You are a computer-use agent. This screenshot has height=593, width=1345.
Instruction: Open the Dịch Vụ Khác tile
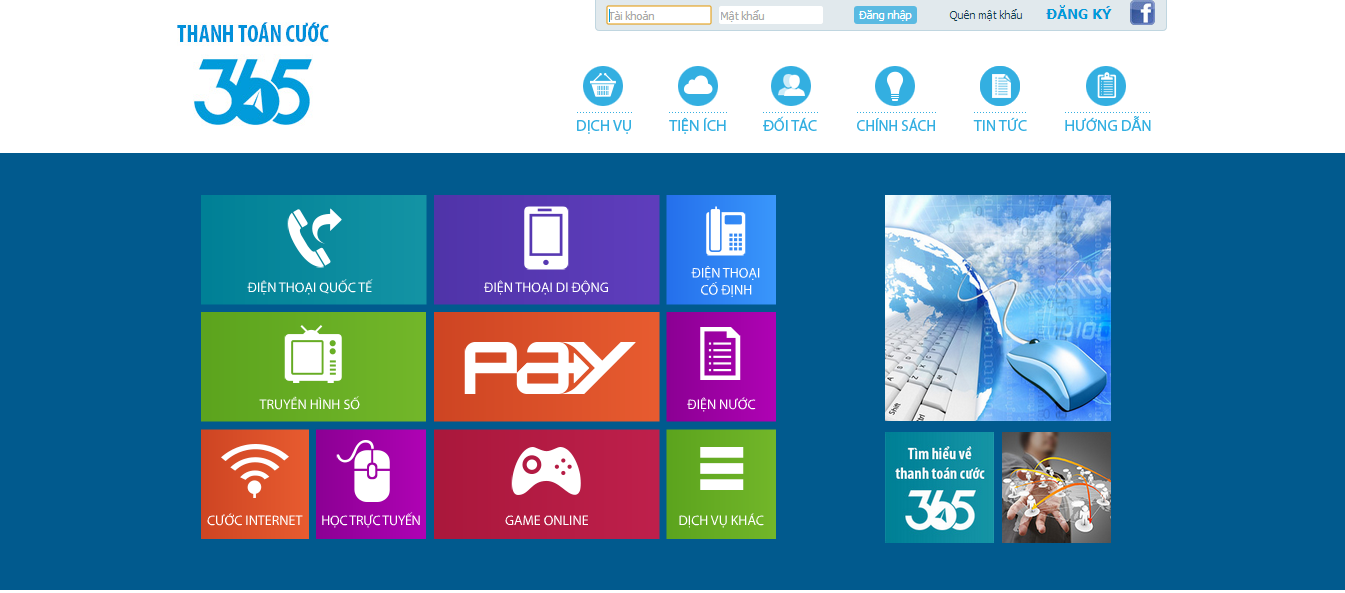[x=721, y=484]
